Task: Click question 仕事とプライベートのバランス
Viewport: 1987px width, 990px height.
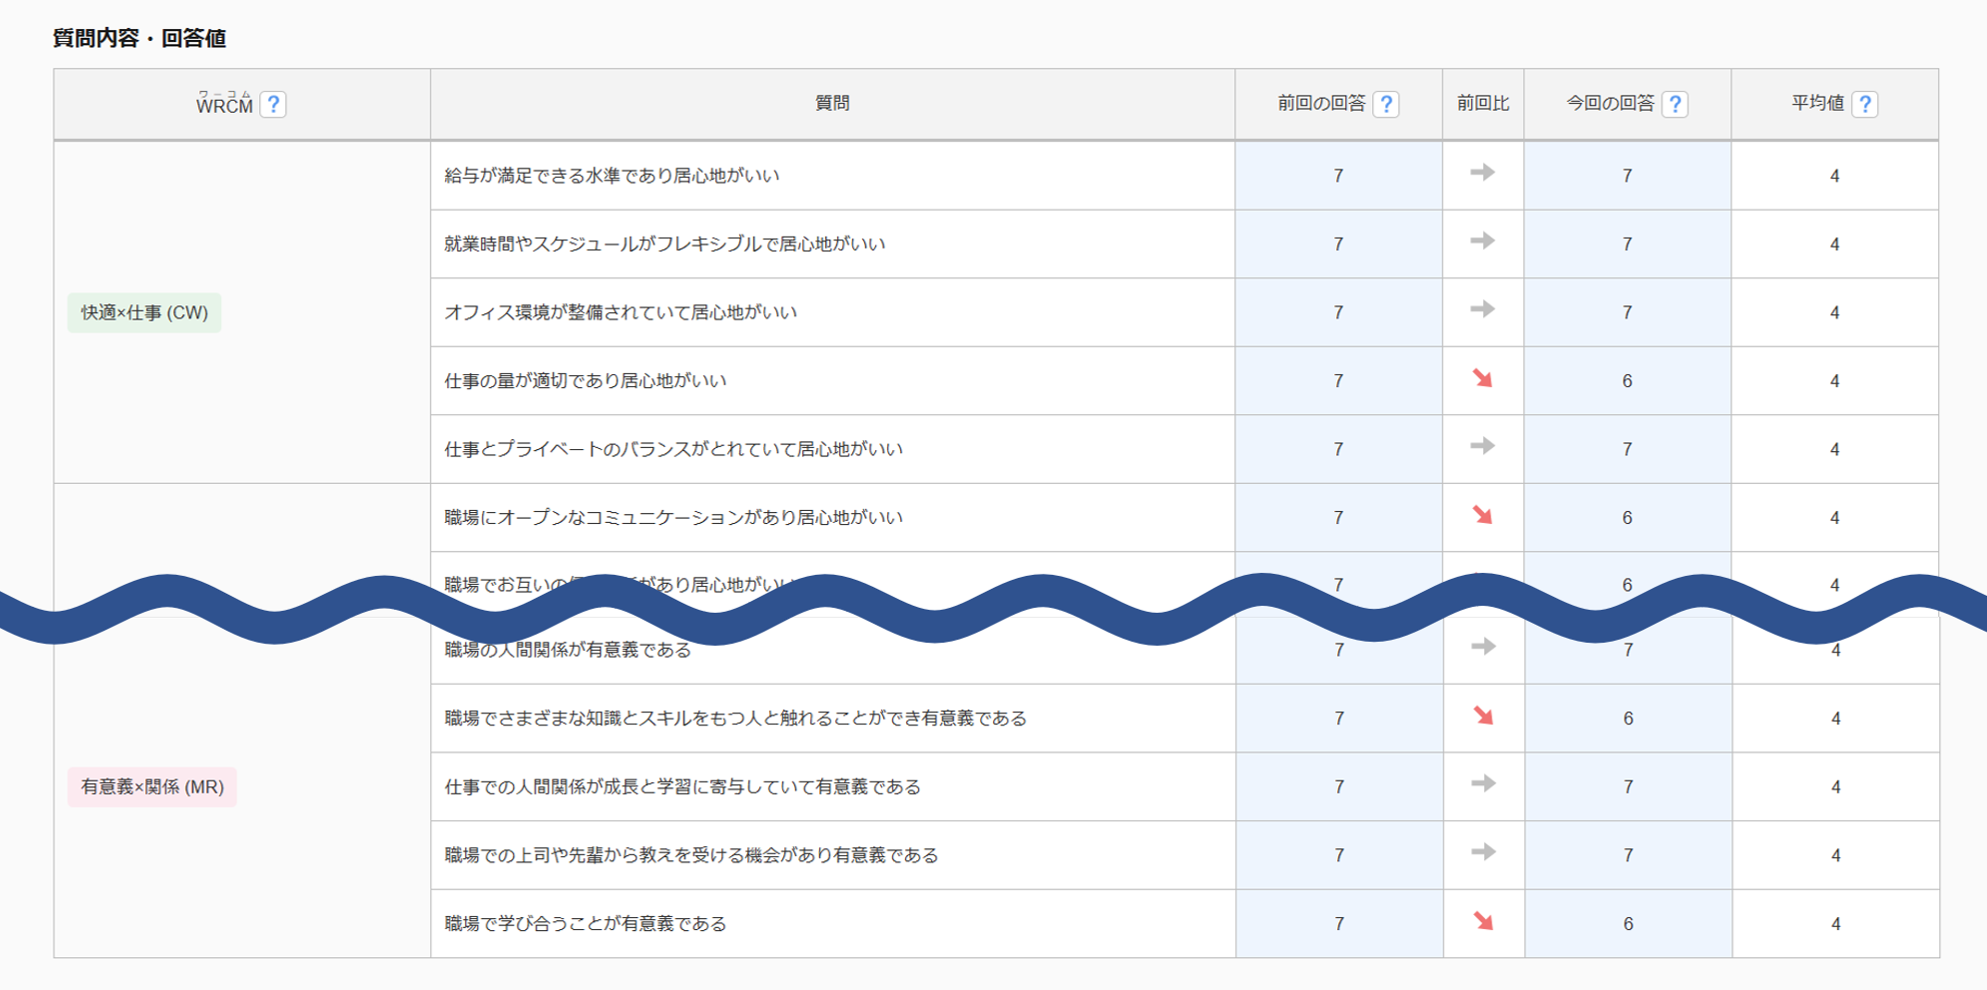Action: click(x=673, y=449)
